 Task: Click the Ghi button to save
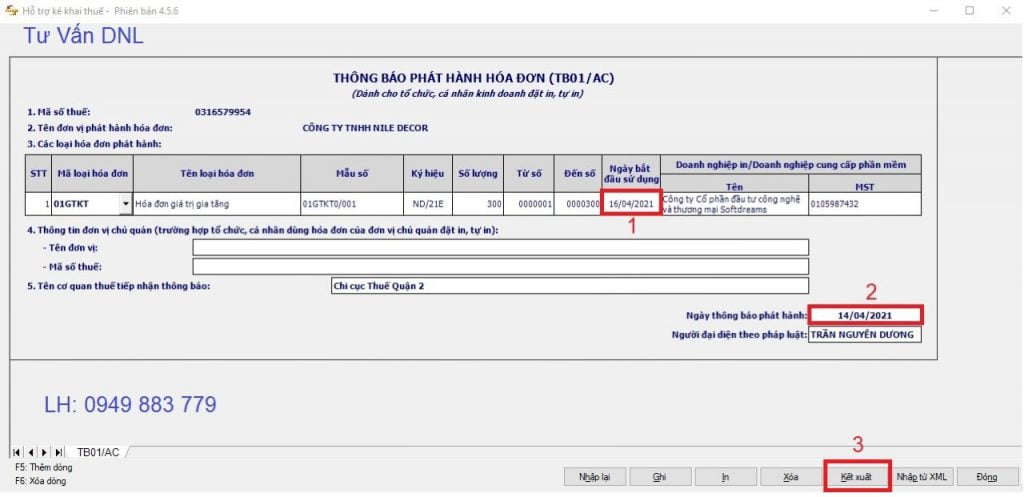pos(660,477)
